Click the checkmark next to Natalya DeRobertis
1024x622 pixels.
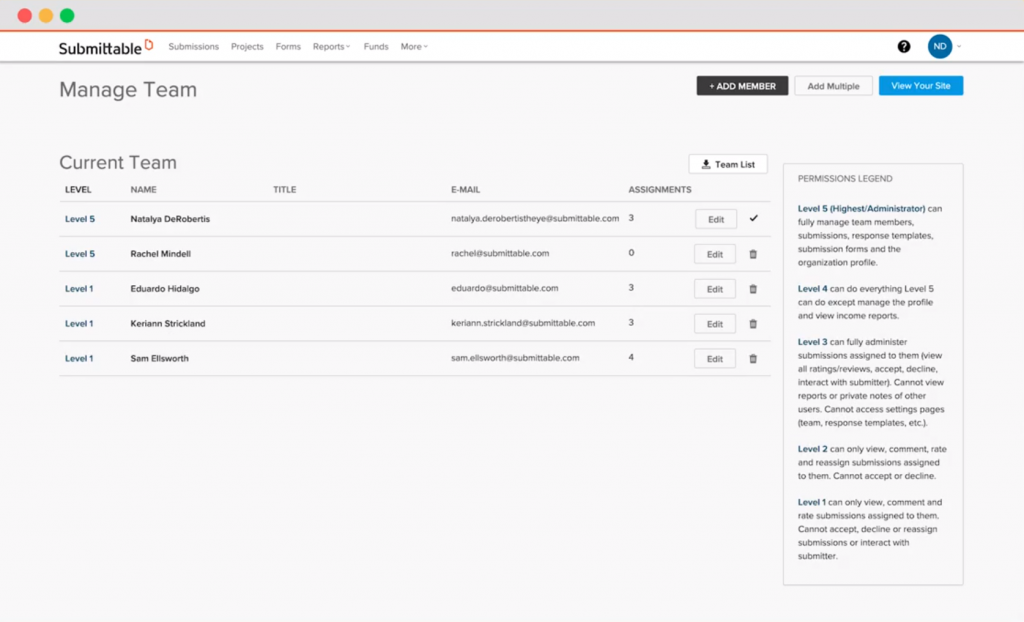pos(753,218)
